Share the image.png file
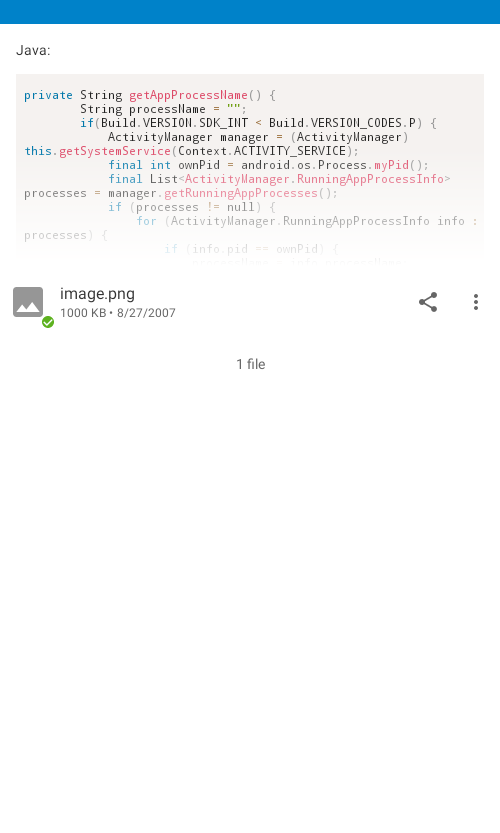 pyautogui.click(x=428, y=302)
